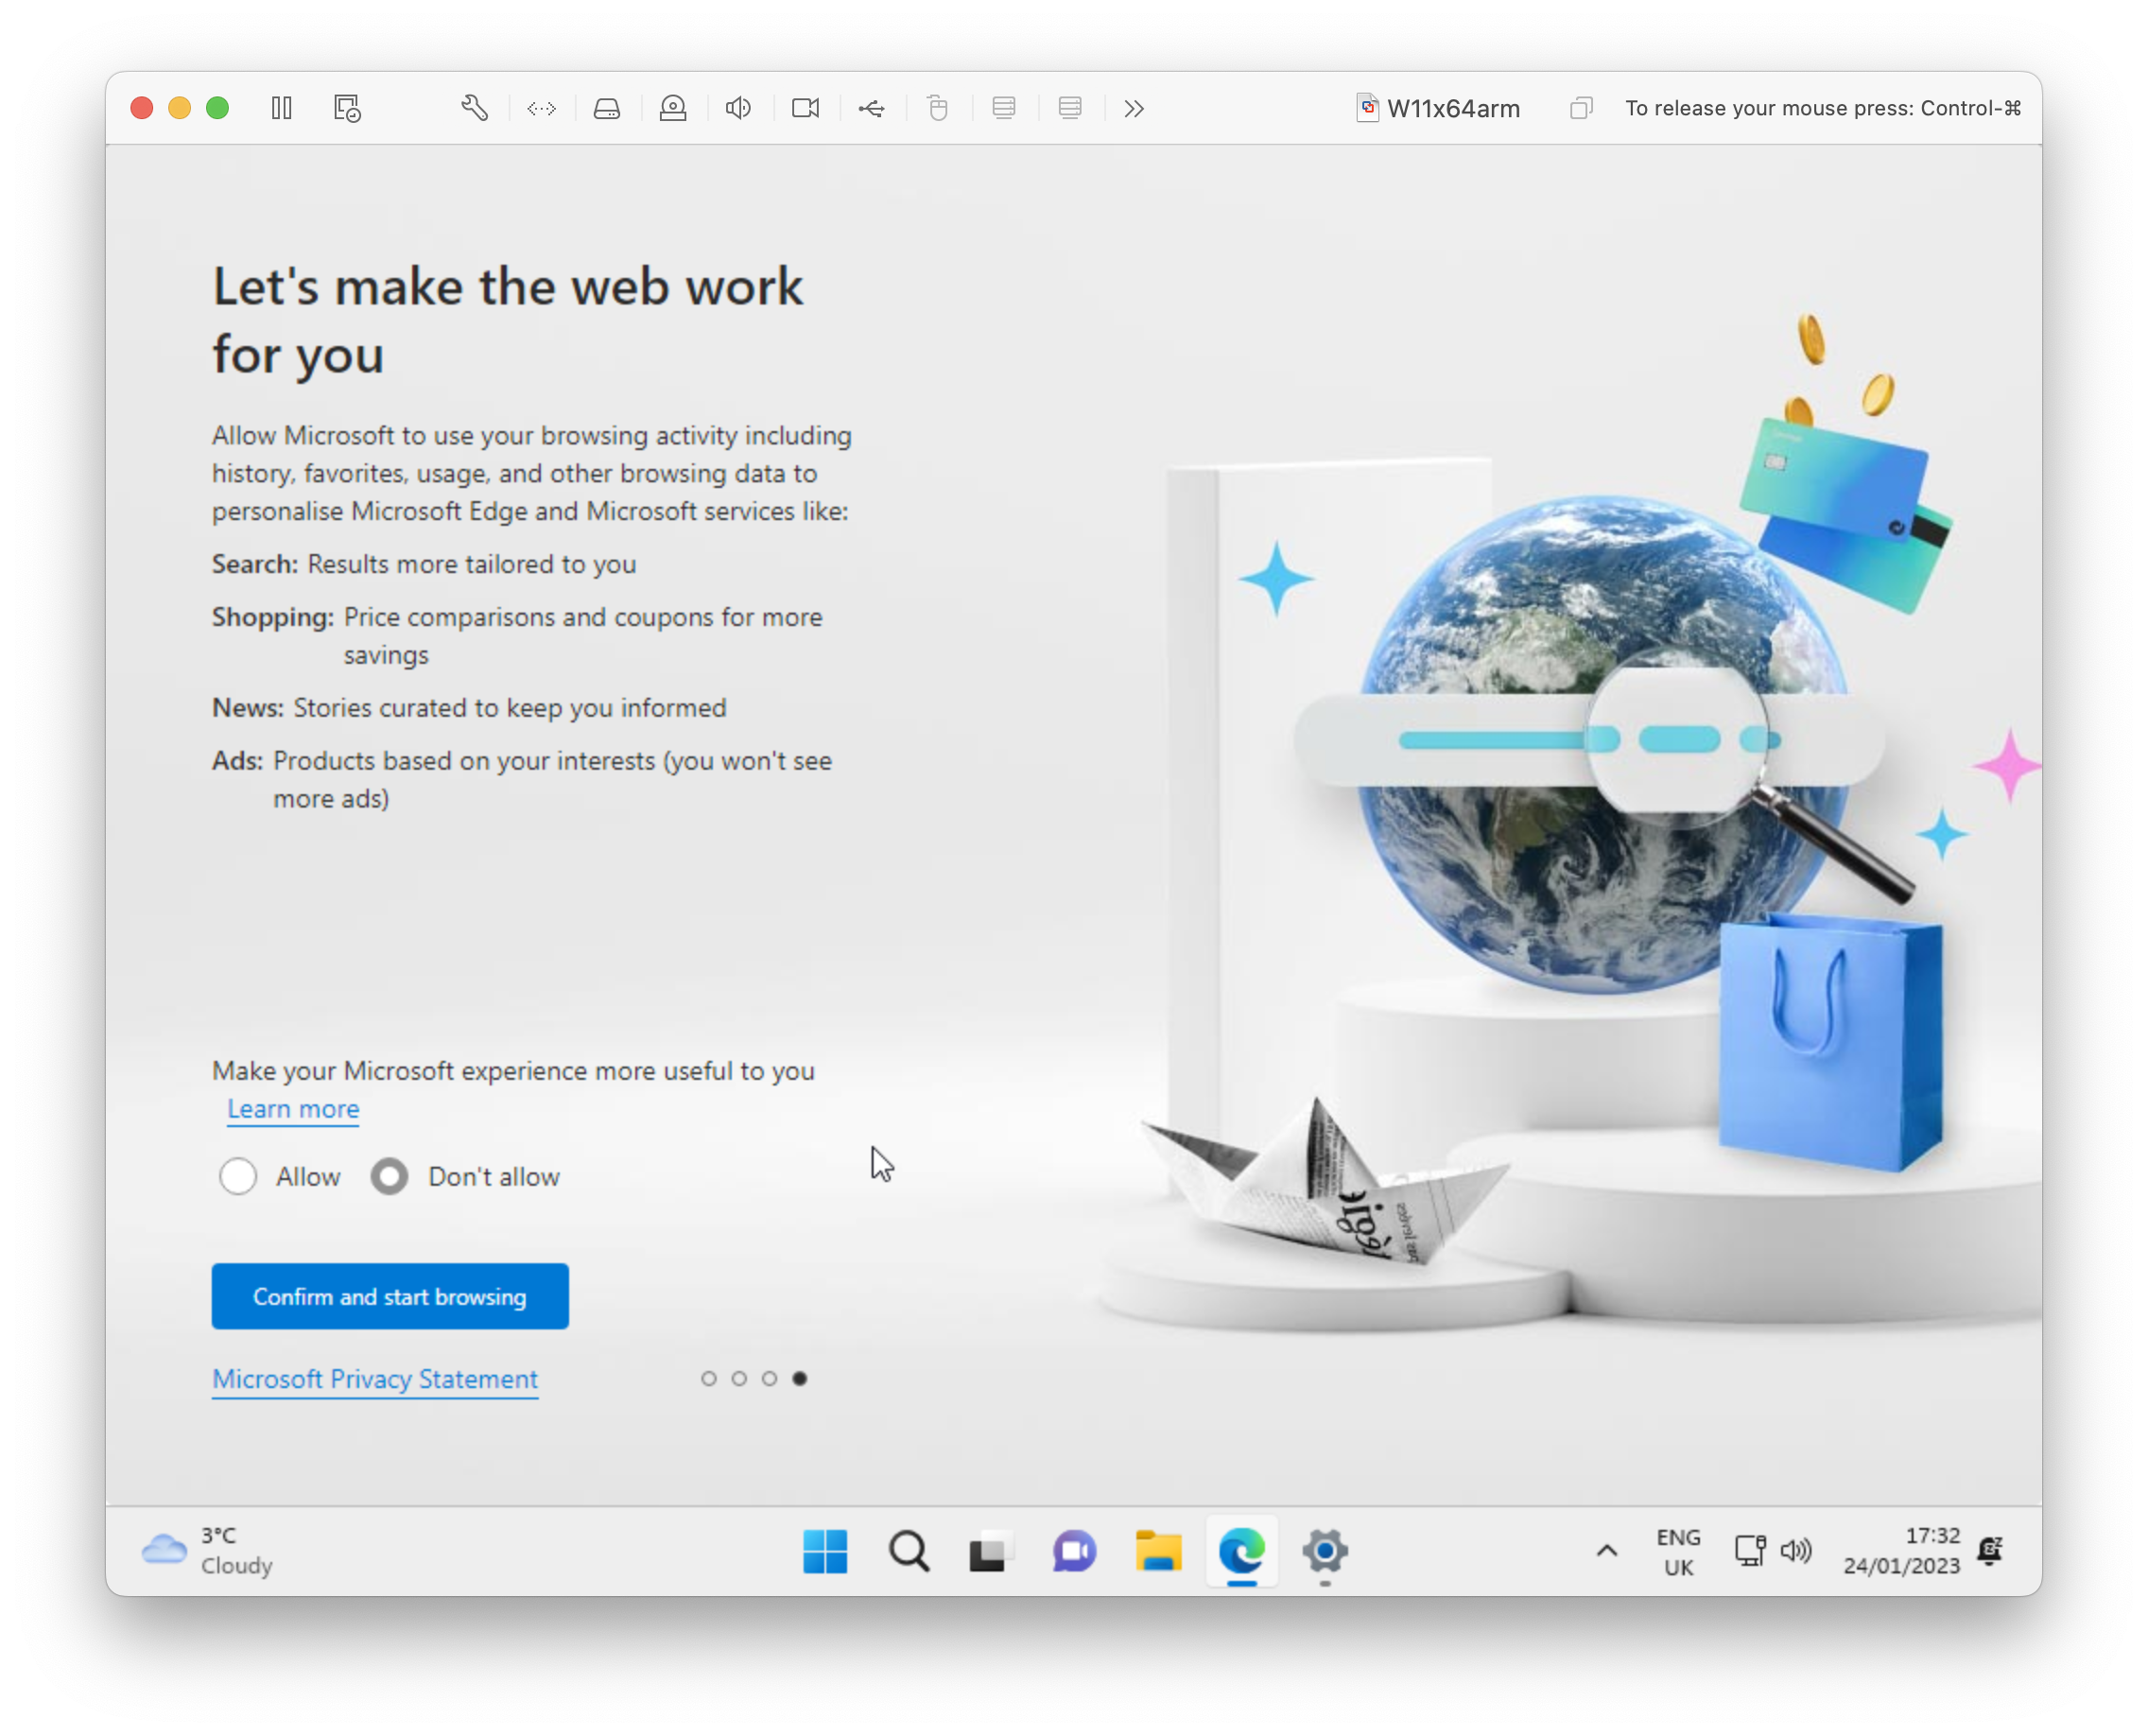
Task: Launch Microsoft Edge from the taskbar
Action: [x=1241, y=1551]
